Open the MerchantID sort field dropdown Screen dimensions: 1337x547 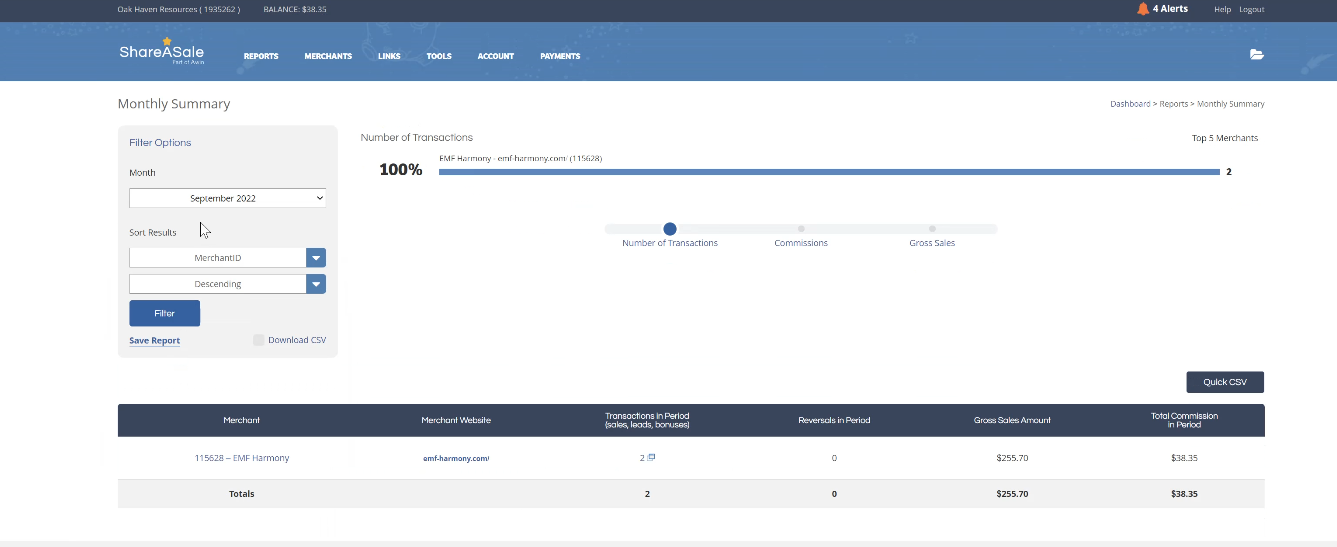(x=227, y=258)
